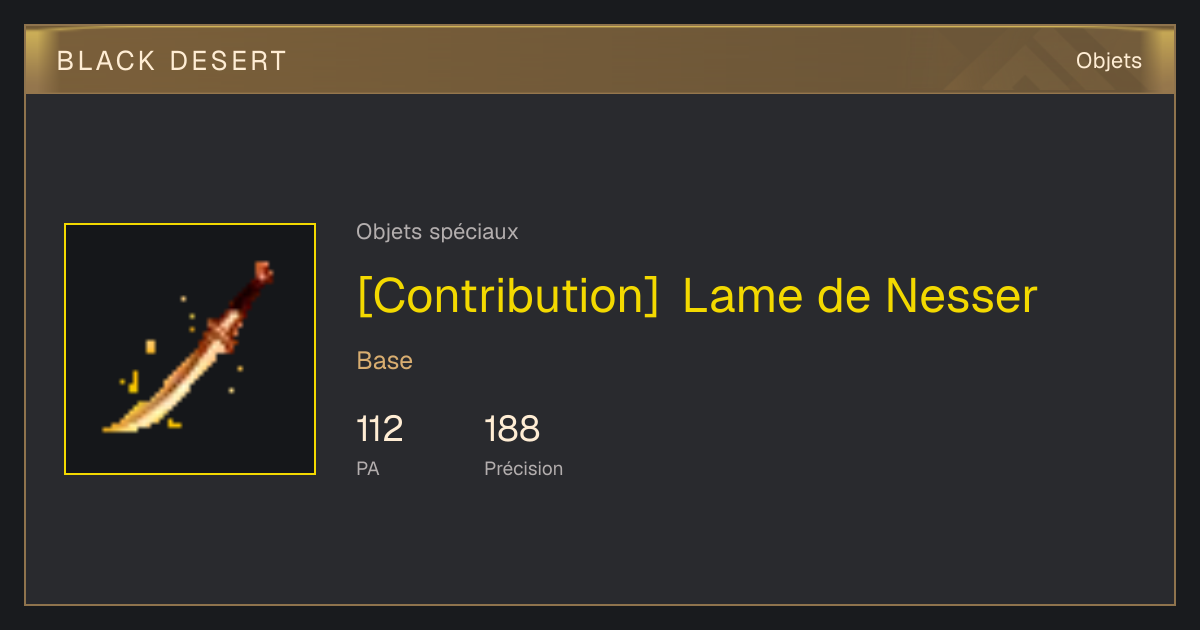1200x630 pixels.
Task: Click the Nesser blade item icon
Action: (x=190, y=349)
